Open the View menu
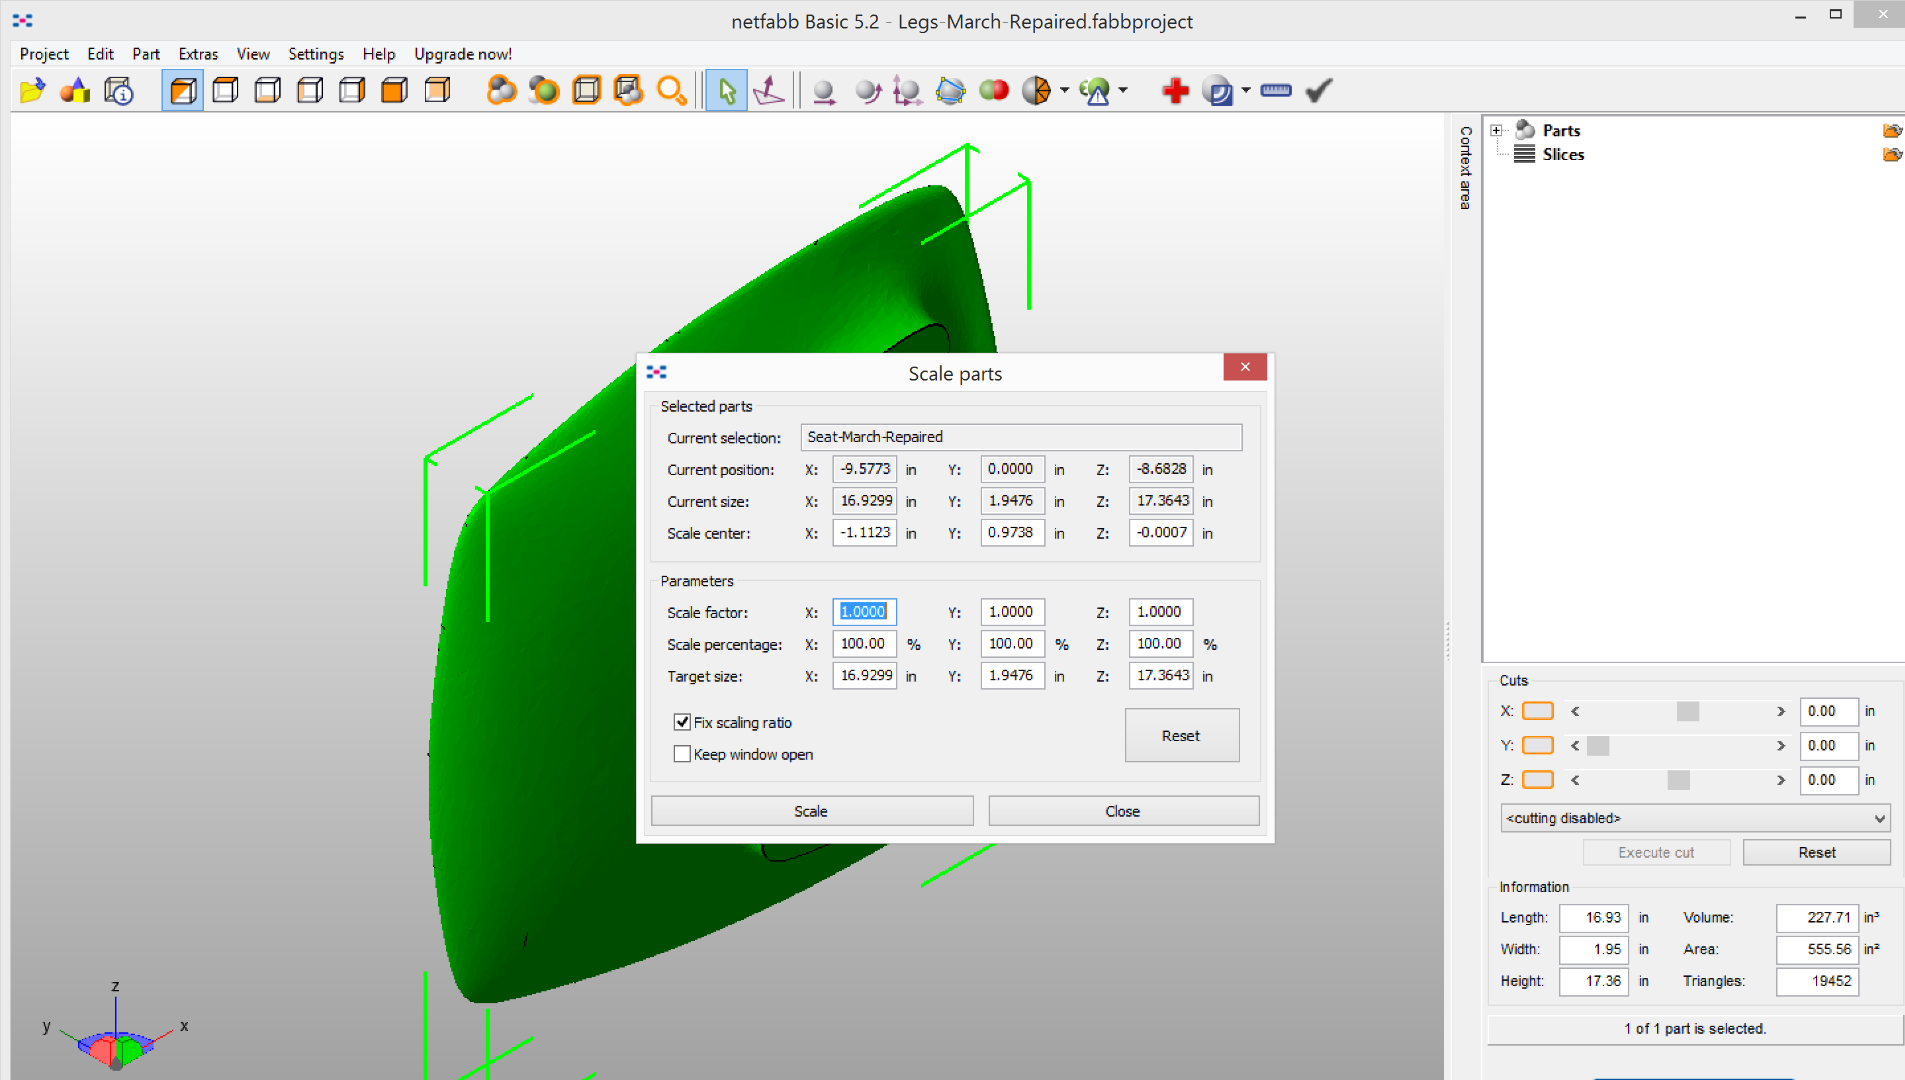This screenshot has width=1905, height=1080. point(253,54)
